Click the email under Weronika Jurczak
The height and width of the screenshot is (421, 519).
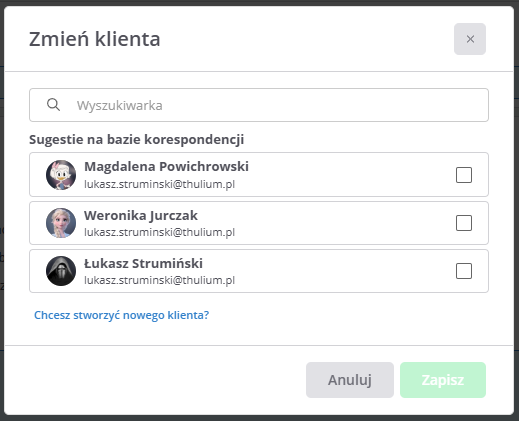[159, 232]
